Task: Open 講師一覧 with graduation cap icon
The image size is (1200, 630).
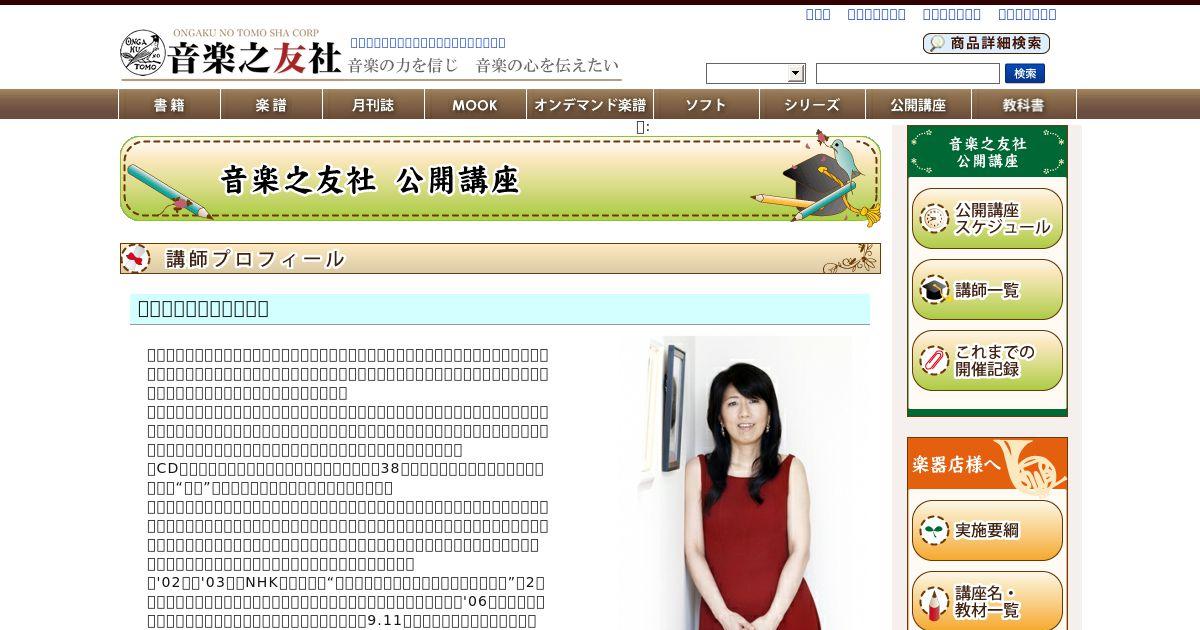Action: 987,290
